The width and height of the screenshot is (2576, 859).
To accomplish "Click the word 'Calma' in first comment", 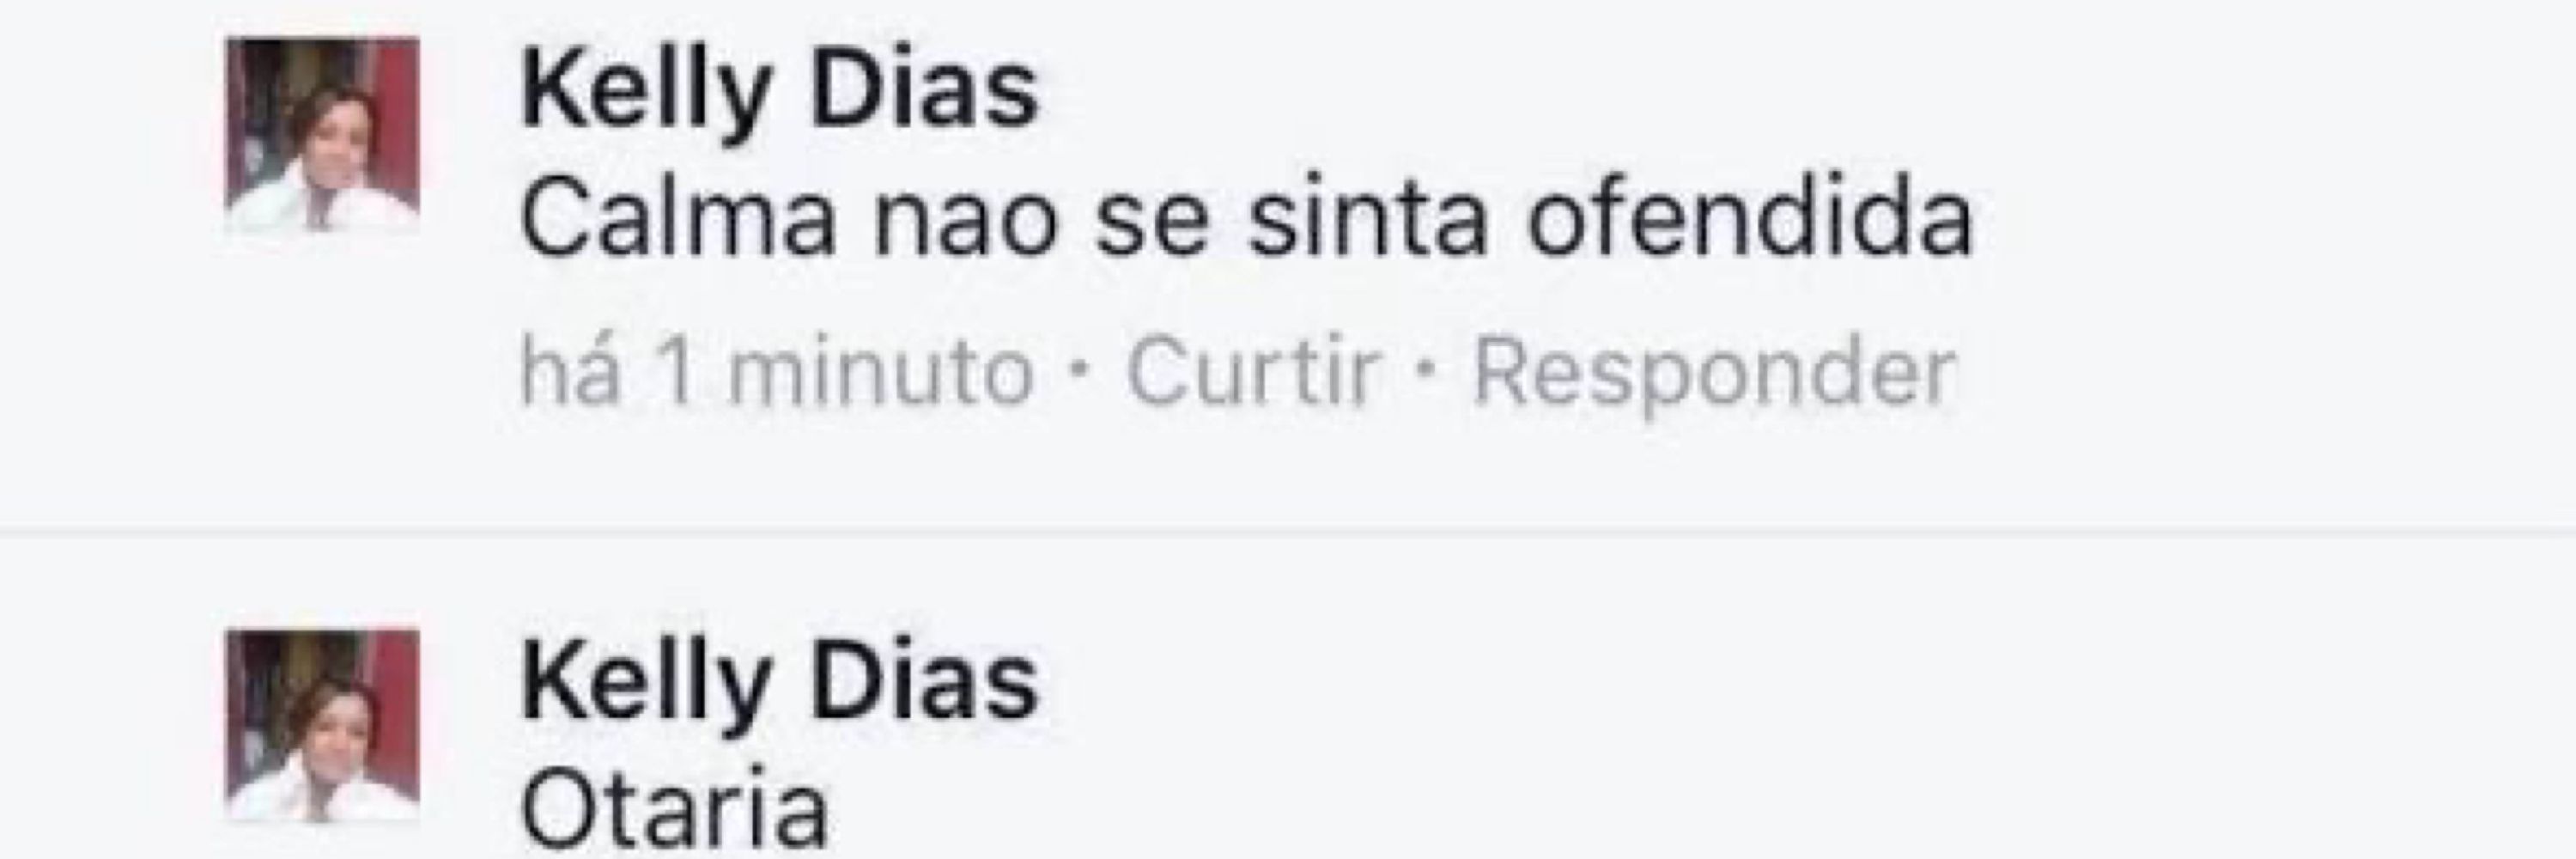I will pos(678,220).
